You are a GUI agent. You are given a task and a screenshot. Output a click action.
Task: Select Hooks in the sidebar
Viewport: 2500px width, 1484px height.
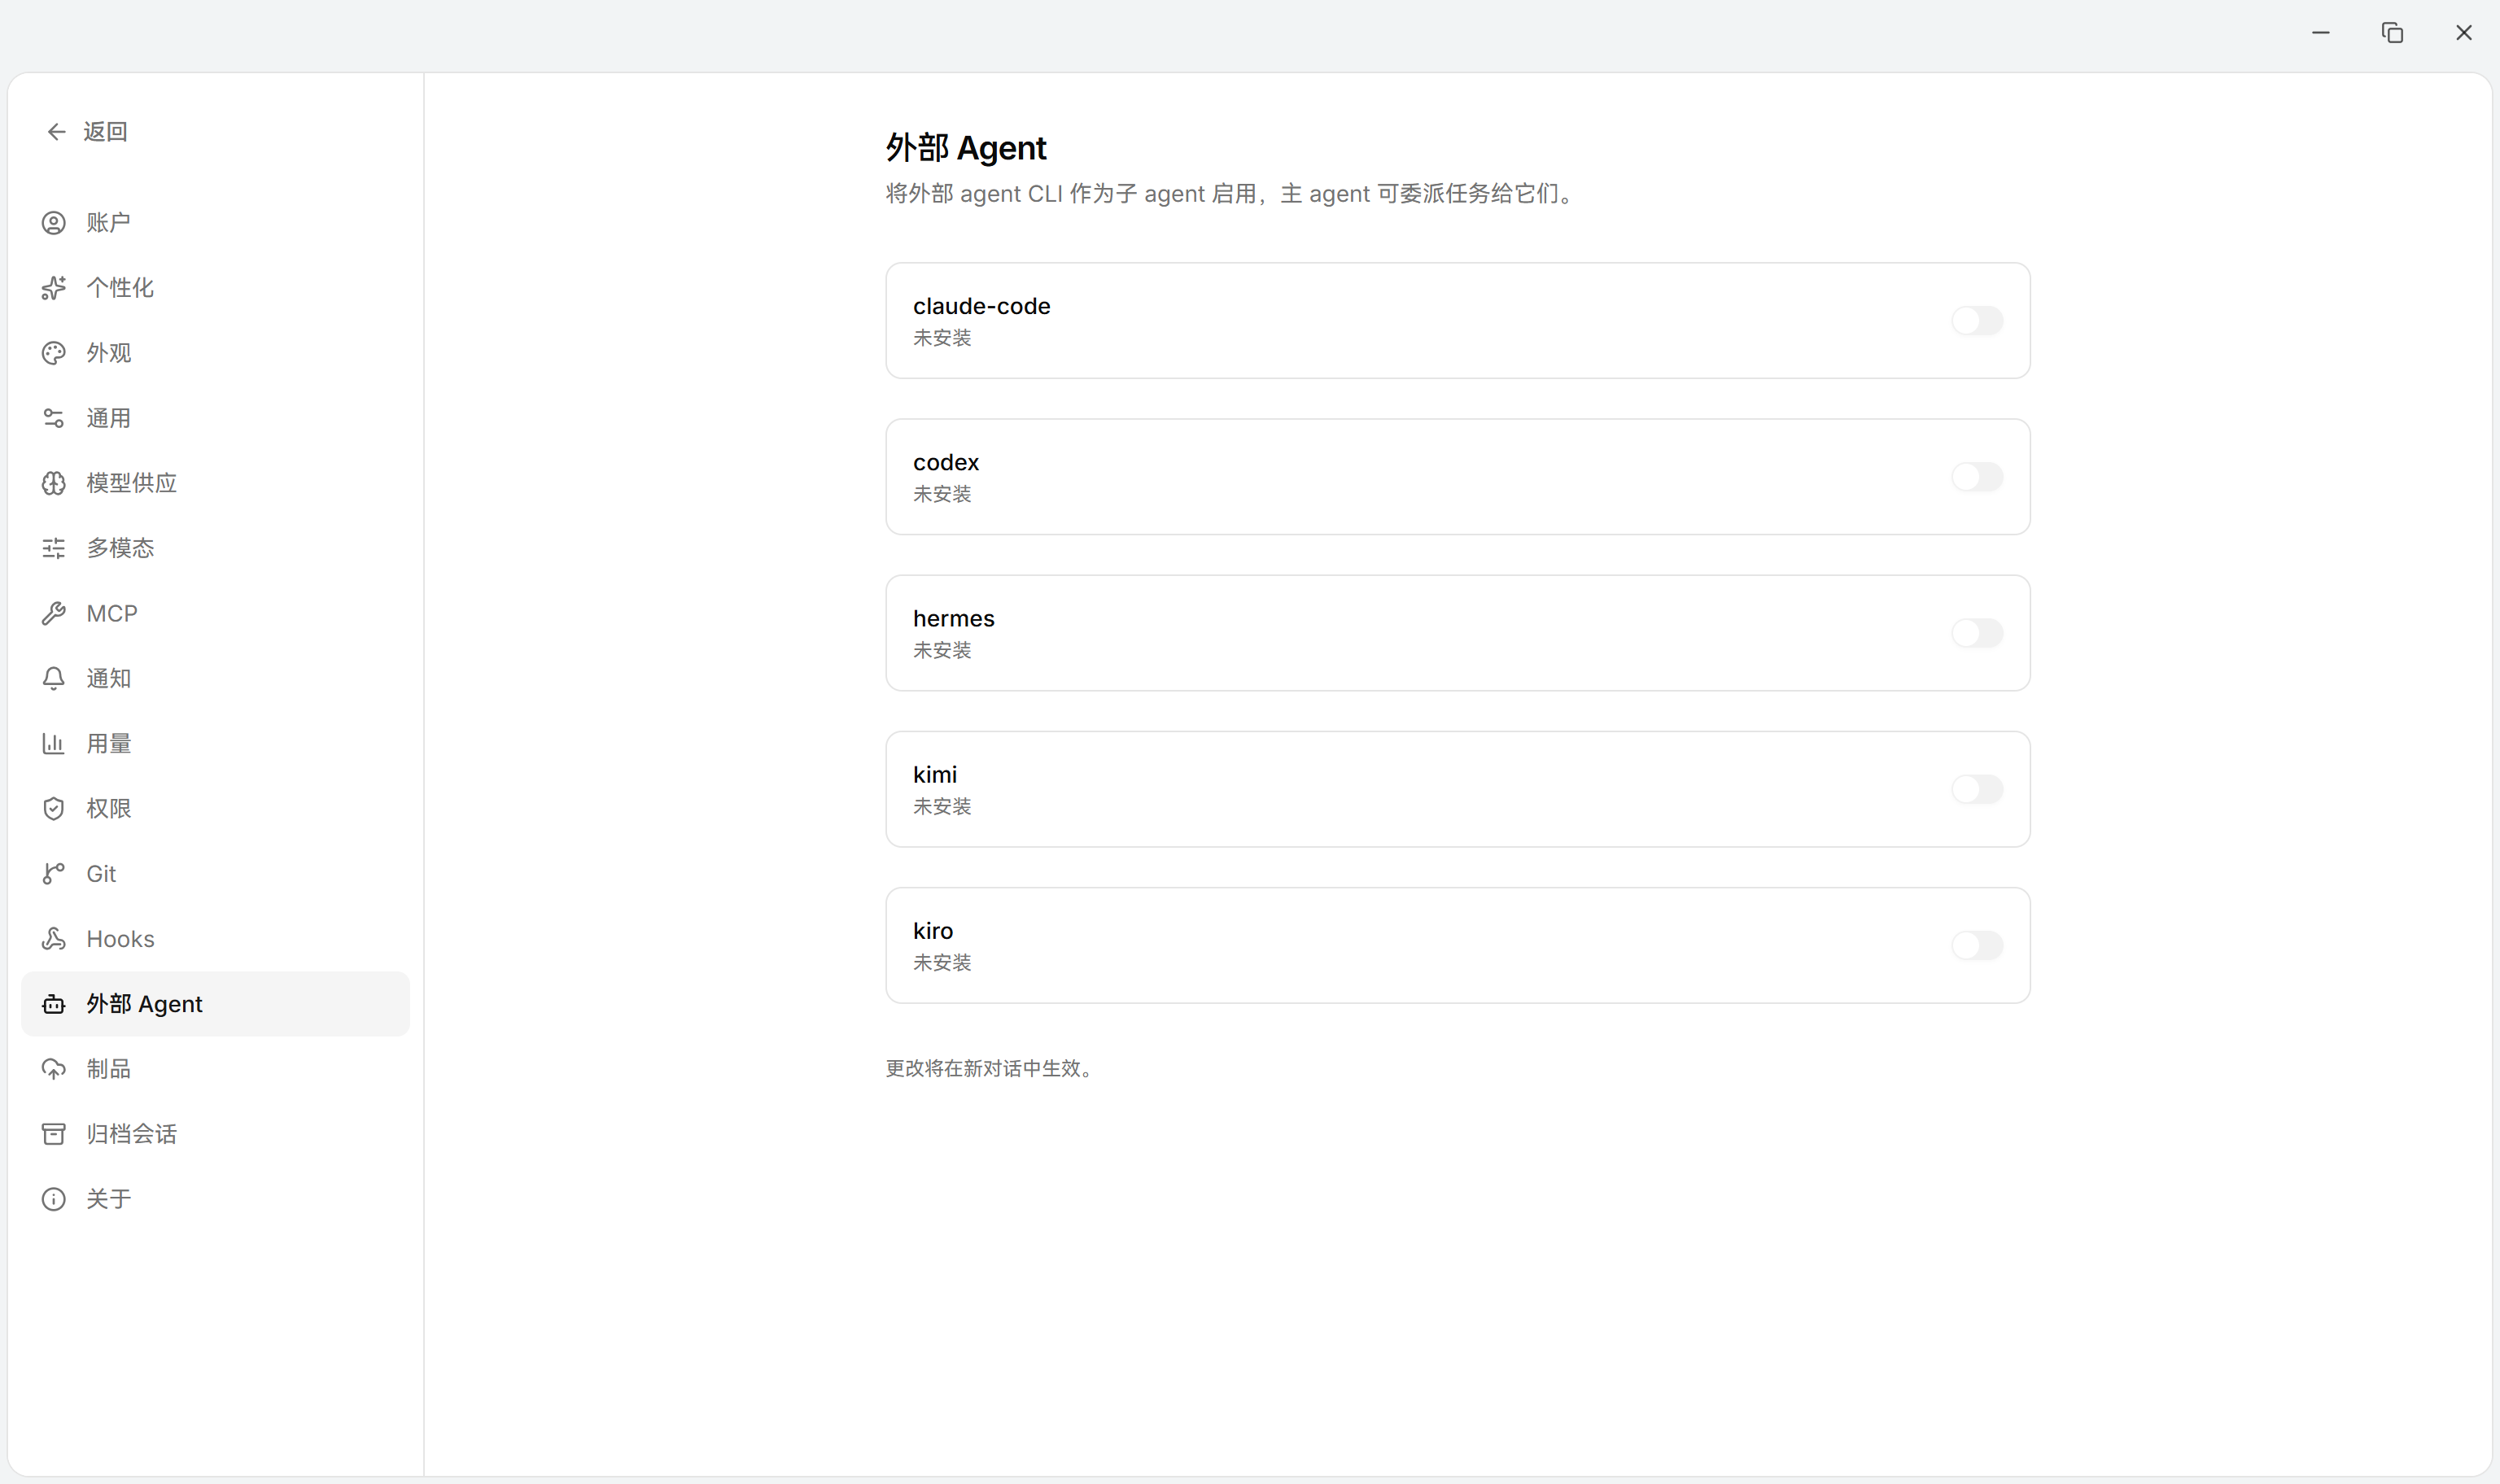coord(215,938)
